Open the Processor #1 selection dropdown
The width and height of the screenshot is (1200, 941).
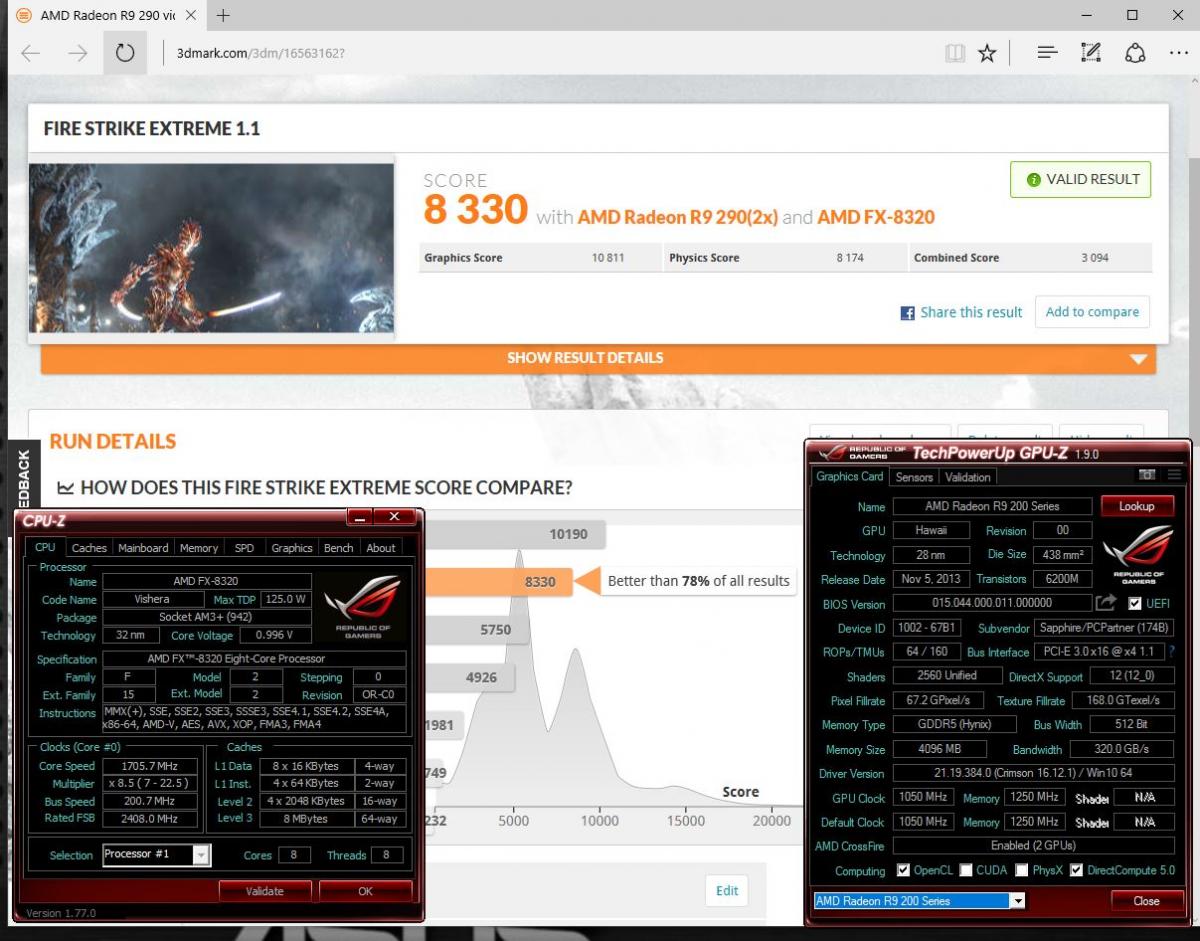tap(201, 855)
